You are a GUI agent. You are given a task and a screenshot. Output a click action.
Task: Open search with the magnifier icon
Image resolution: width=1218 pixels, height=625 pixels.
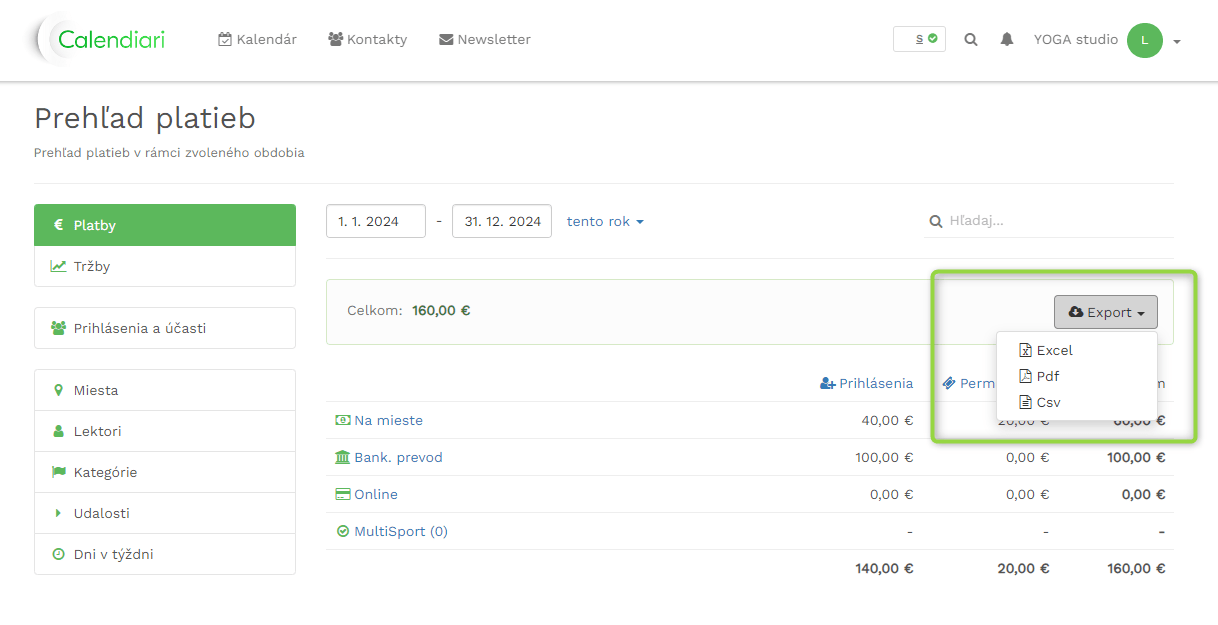tap(971, 40)
